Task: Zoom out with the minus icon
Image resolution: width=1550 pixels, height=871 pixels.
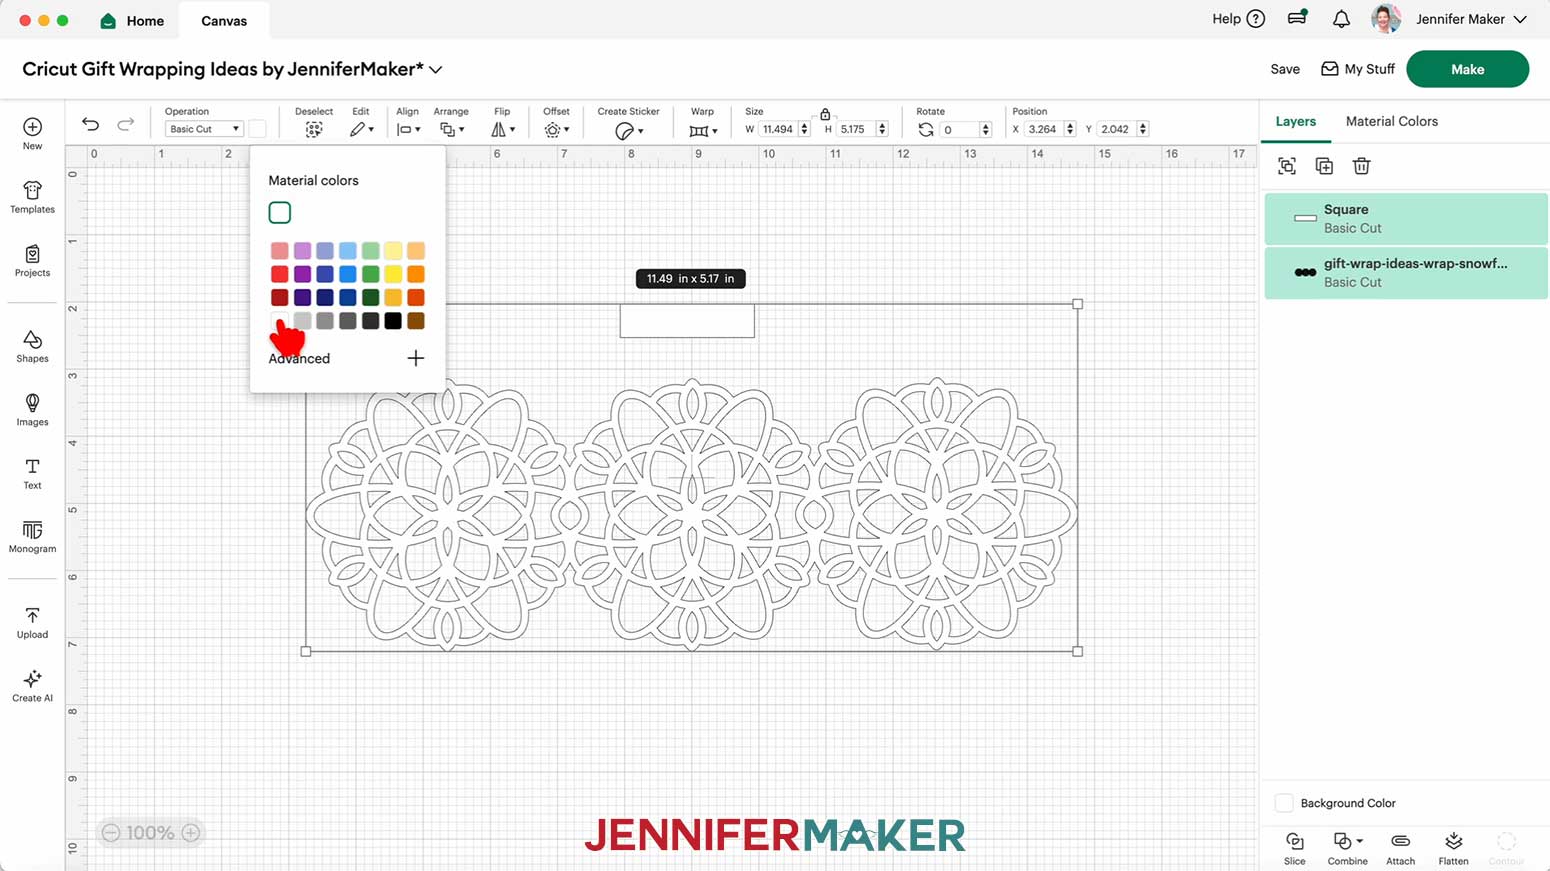Action: [111, 832]
